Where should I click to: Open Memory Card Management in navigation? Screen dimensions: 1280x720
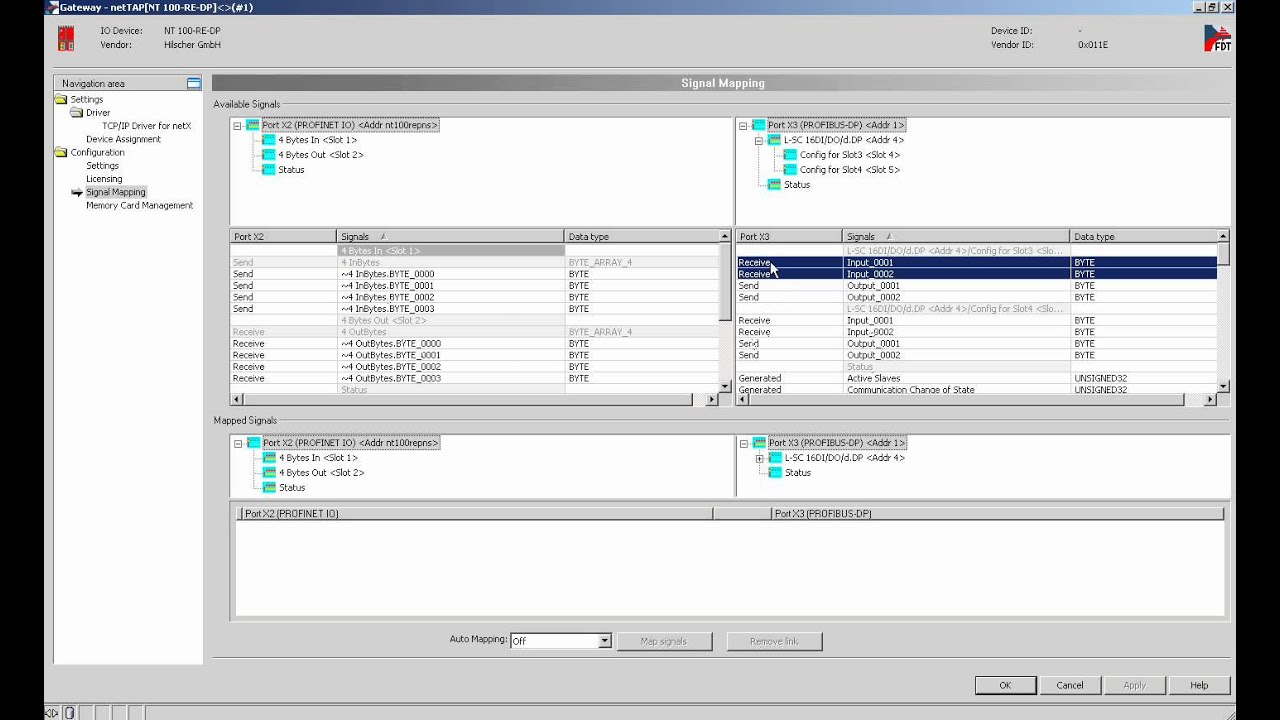pos(139,205)
